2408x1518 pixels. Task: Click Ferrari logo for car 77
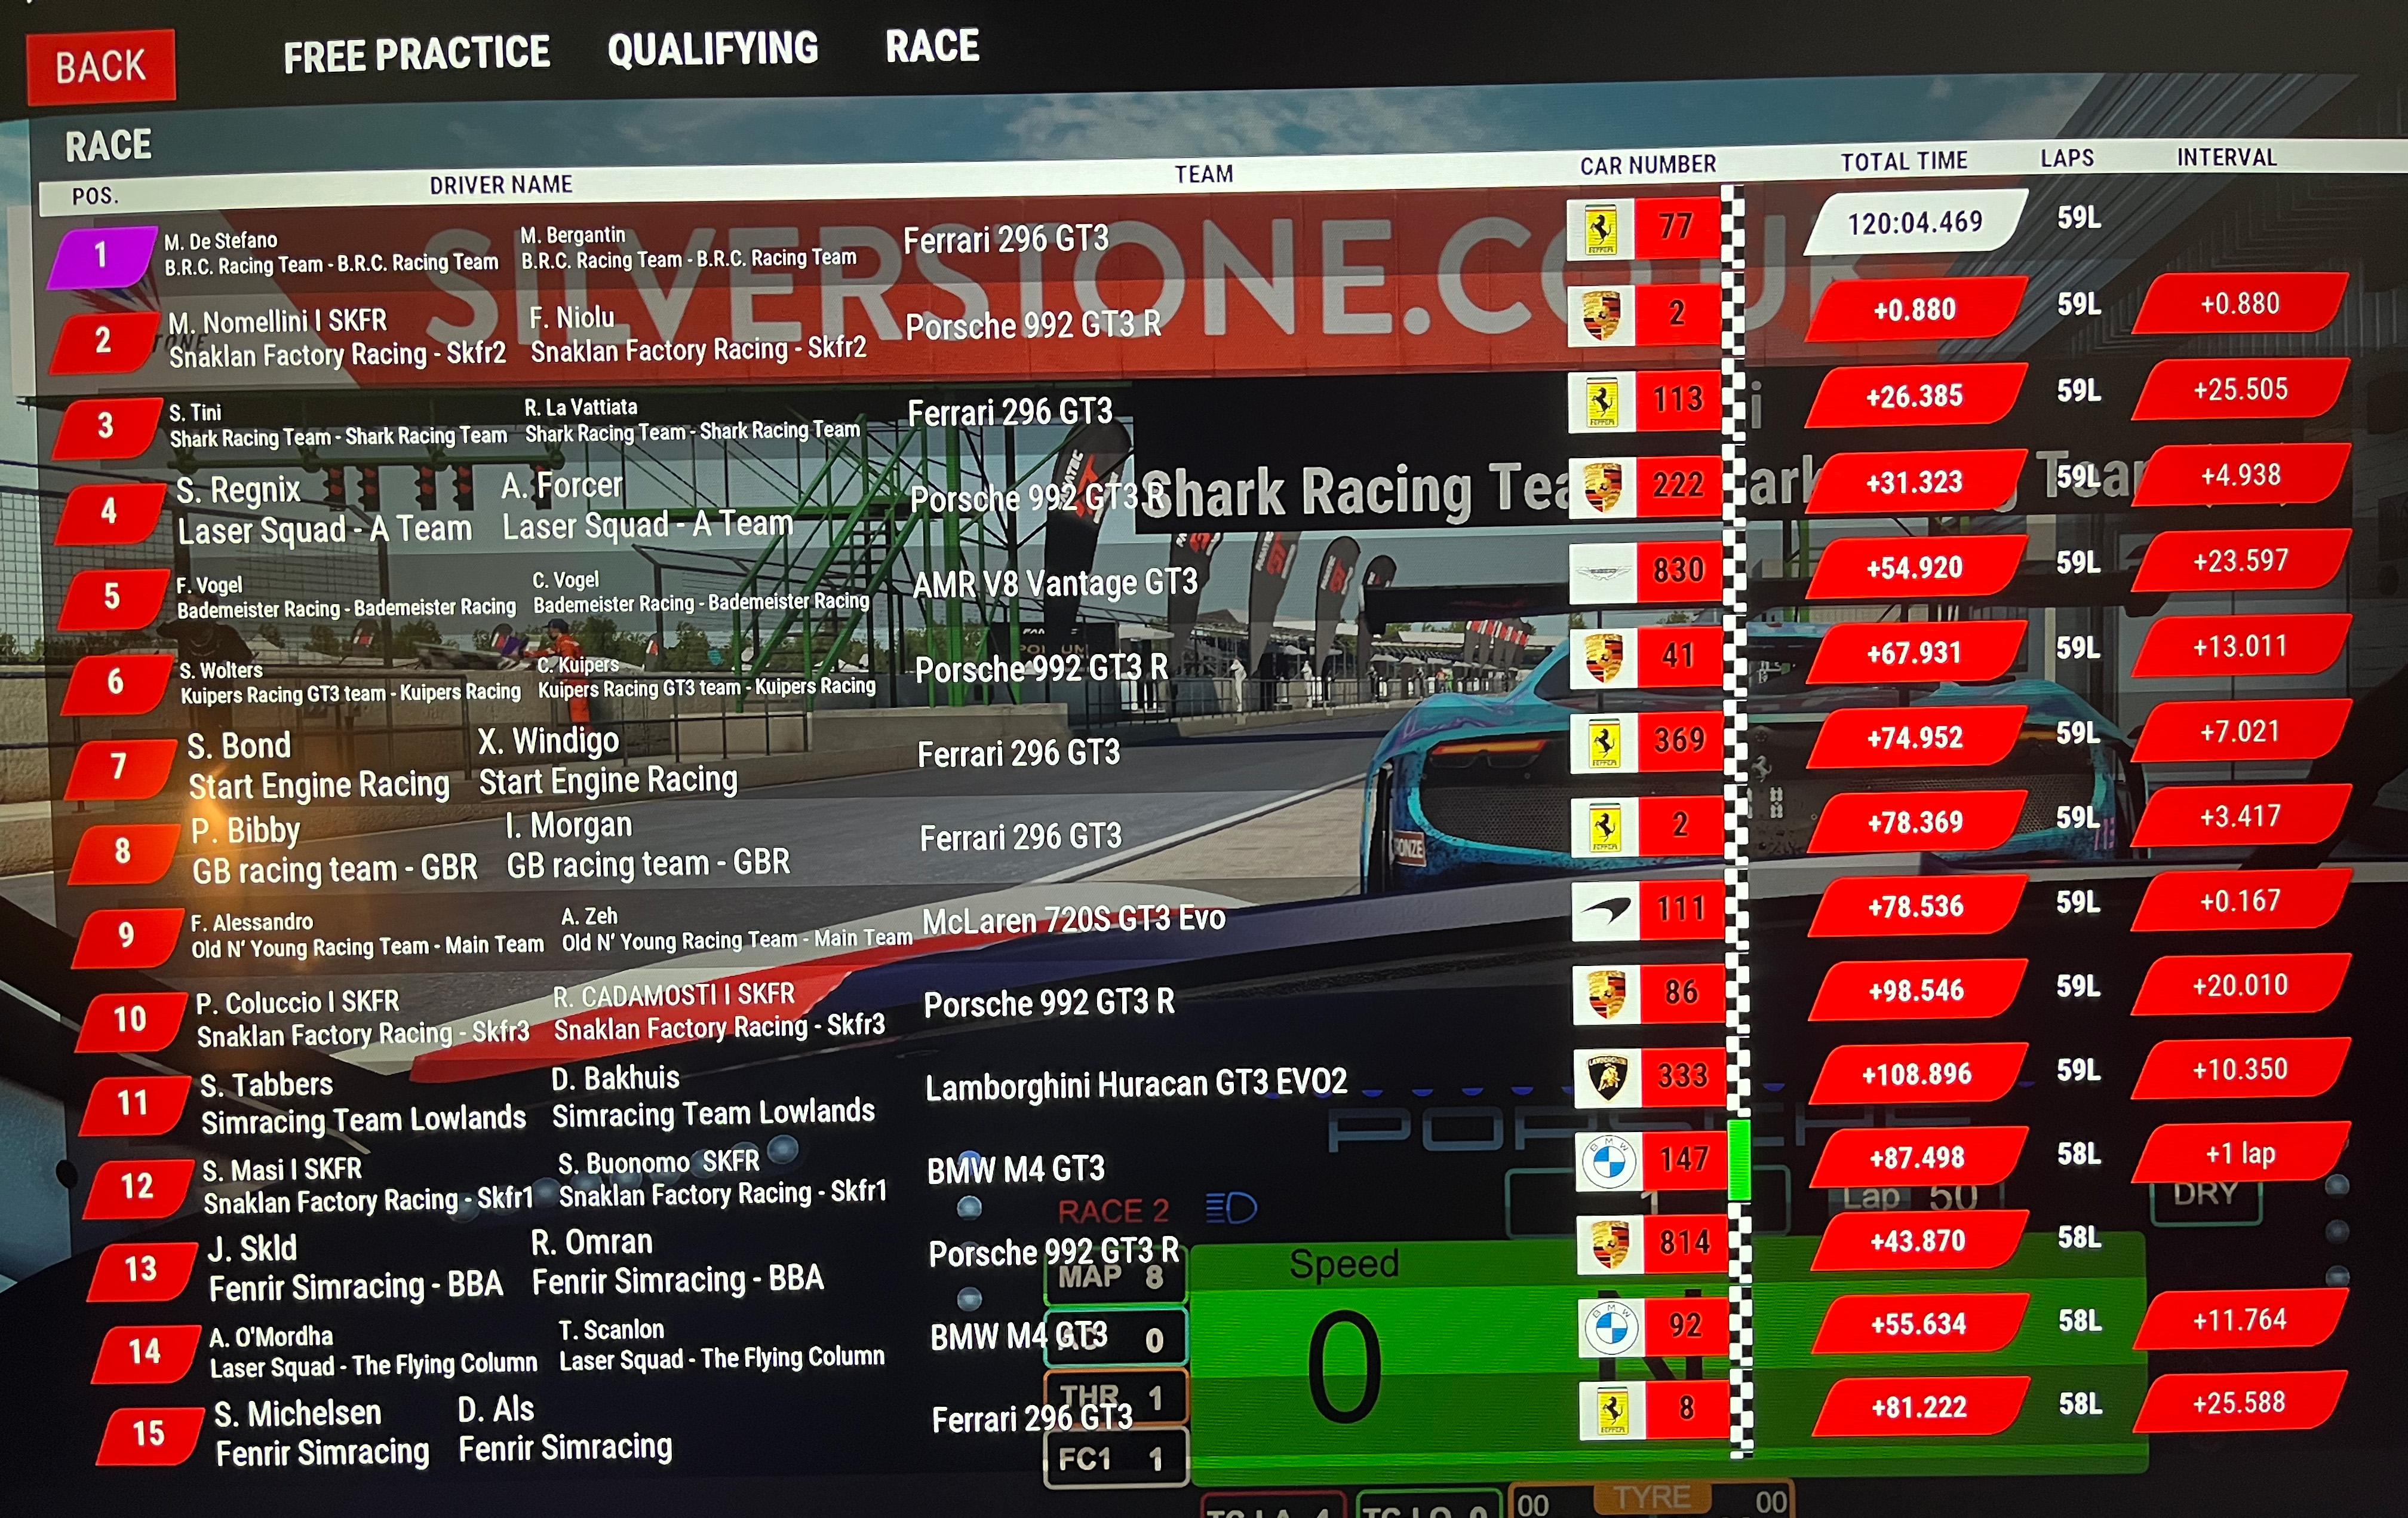coord(1600,230)
